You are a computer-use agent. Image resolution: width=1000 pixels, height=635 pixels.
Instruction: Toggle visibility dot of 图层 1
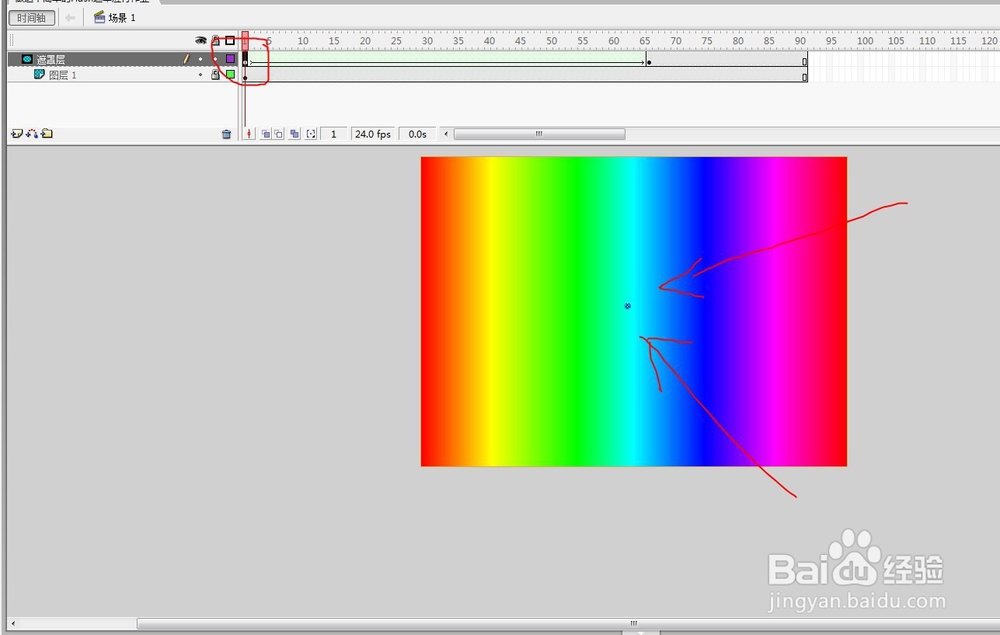point(201,75)
